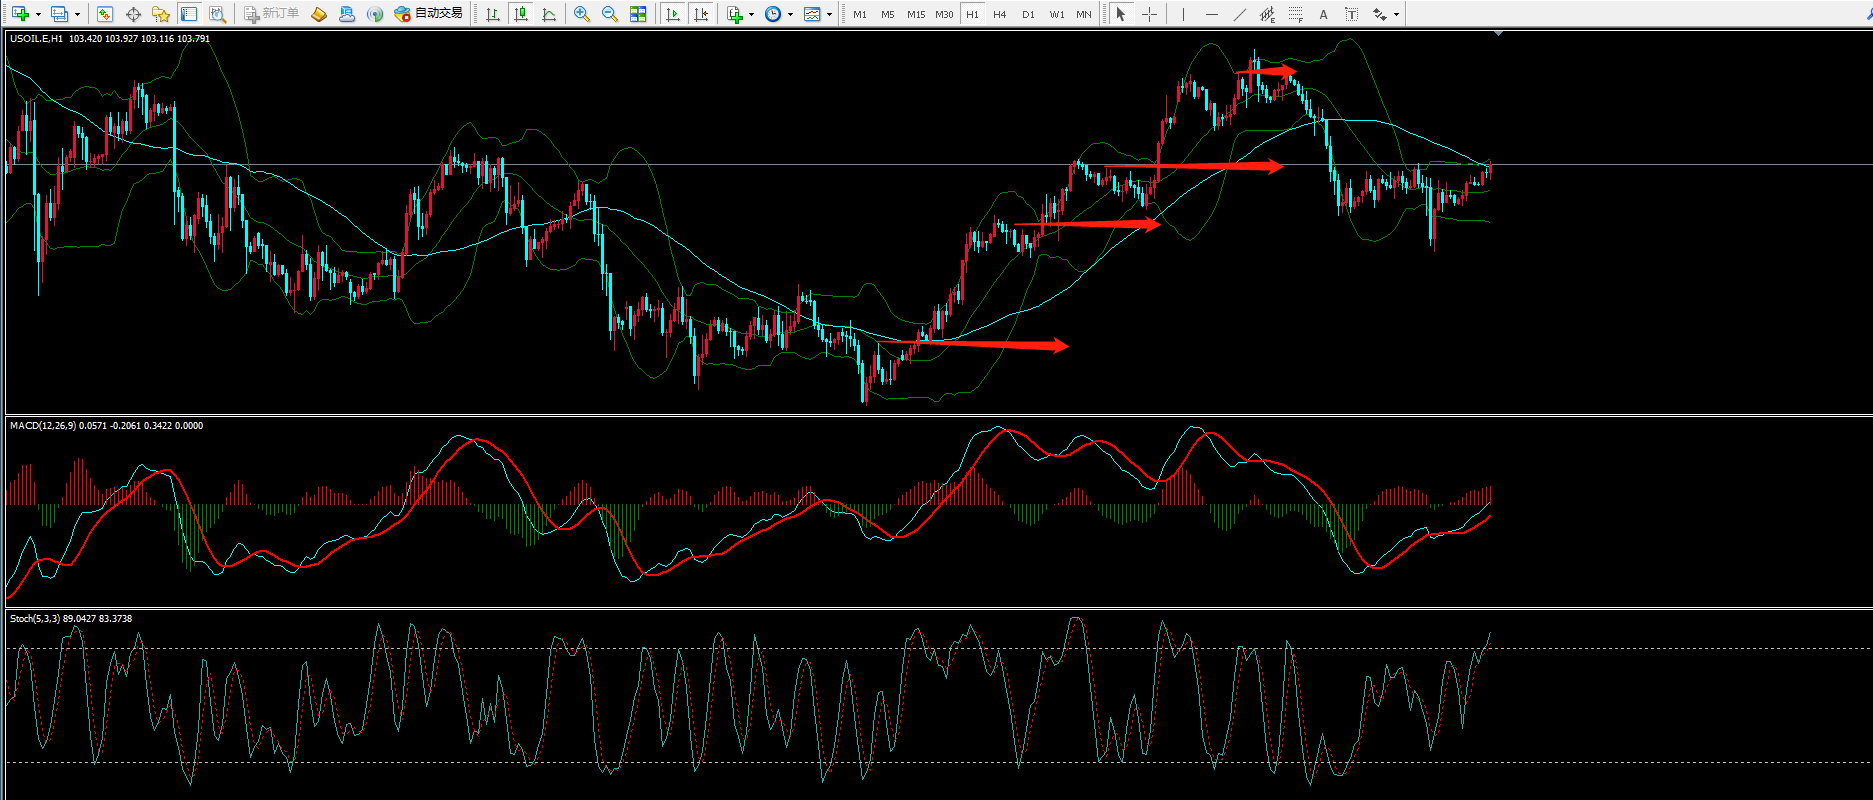
Task: Select the M15 timeframe button
Action: [x=915, y=14]
